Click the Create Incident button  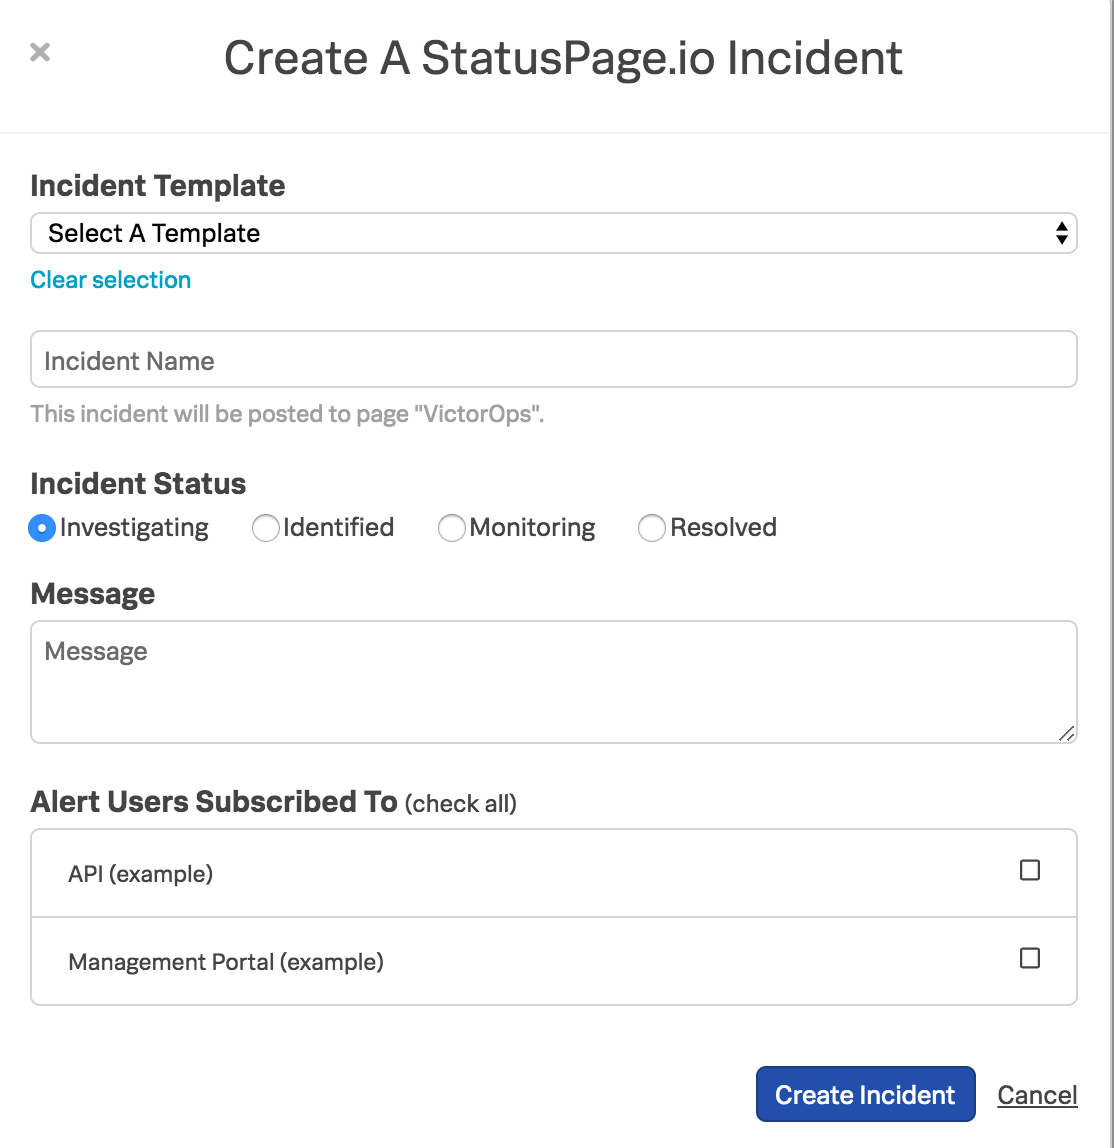pyautogui.click(x=865, y=1094)
